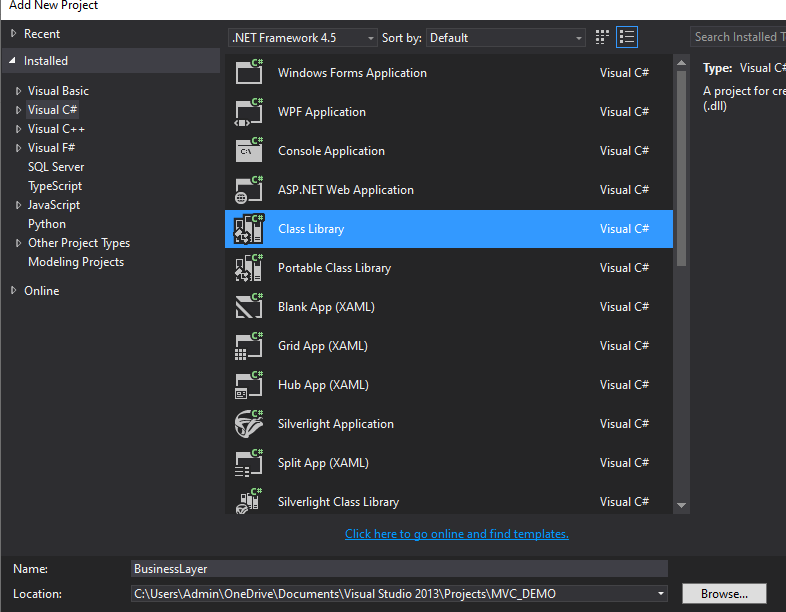Pick the Split App (XAML) text label
786x612 pixels.
tap(323, 463)
